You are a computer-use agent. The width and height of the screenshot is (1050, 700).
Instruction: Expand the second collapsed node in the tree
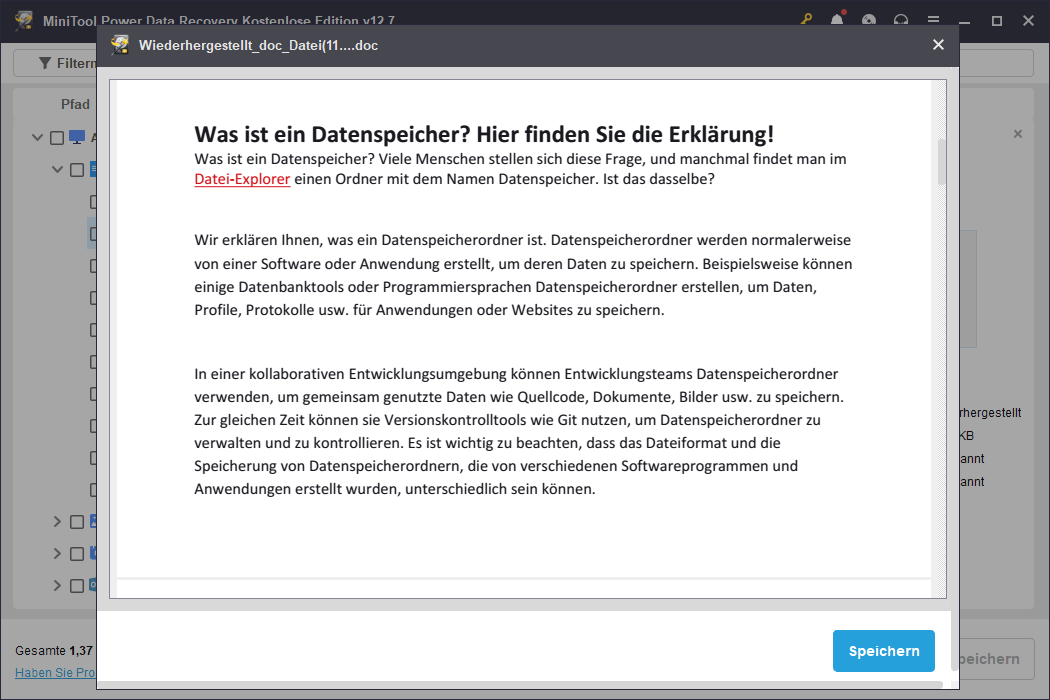pos(57,552)
